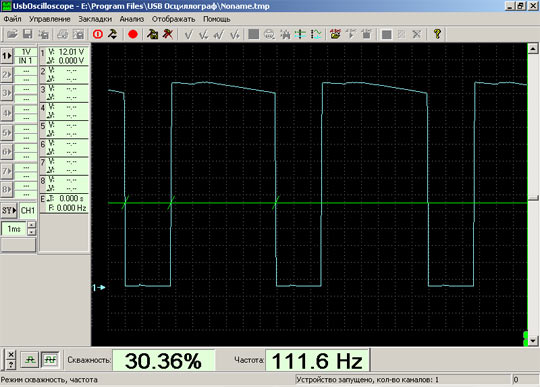Click the channel 1 zero level marker
Image resolution: width=540 pixels, height=387 pixels.
pyautogui.click(x=98, y=287)
